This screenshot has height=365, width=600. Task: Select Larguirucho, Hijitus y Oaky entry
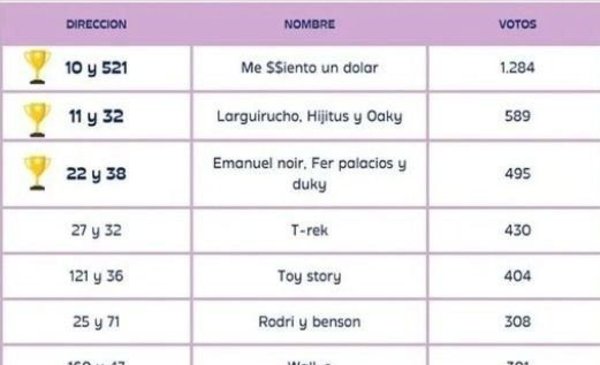pyautogui.click(x=310, y=116)
